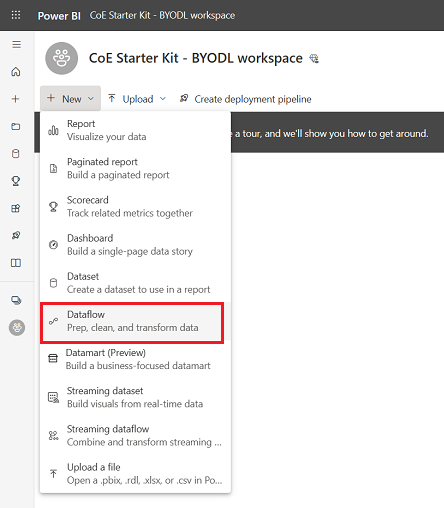
Task: Open Learn book icon in sidebar
Action: pos(16,263)
